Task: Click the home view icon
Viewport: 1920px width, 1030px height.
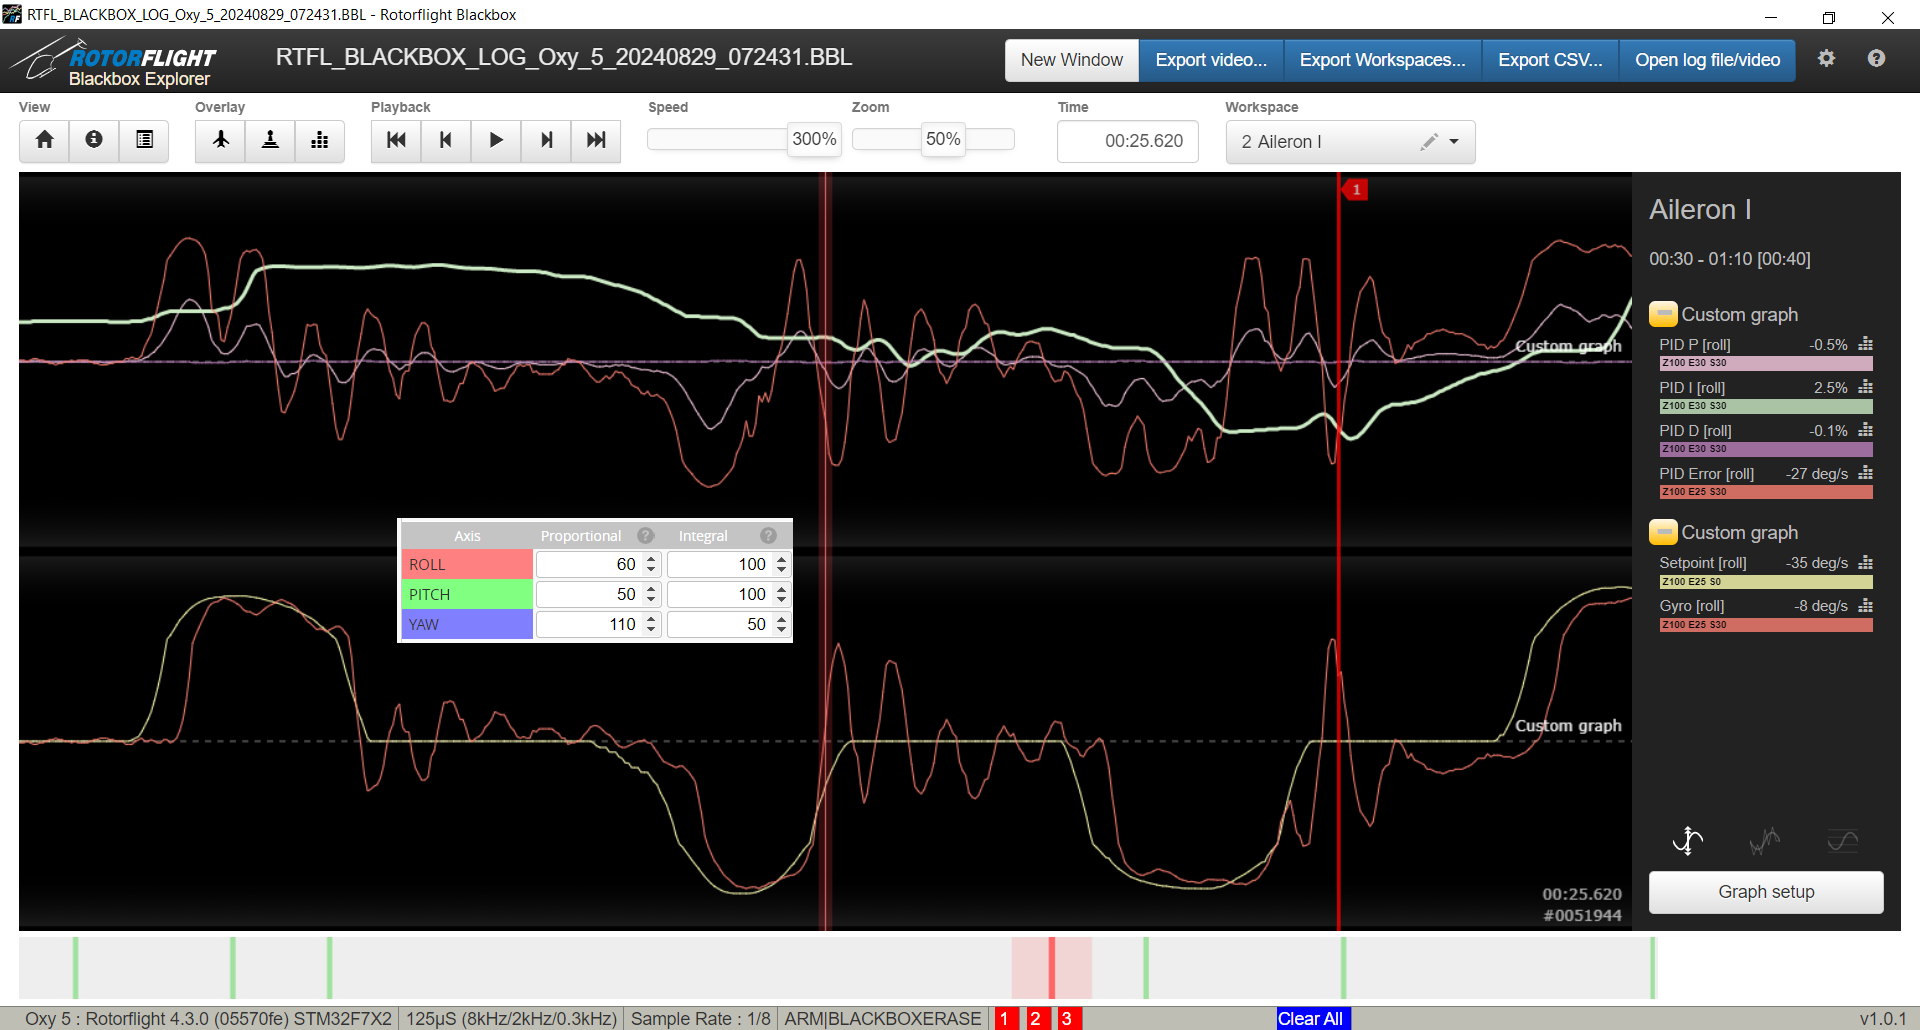Action: point(44,140)
